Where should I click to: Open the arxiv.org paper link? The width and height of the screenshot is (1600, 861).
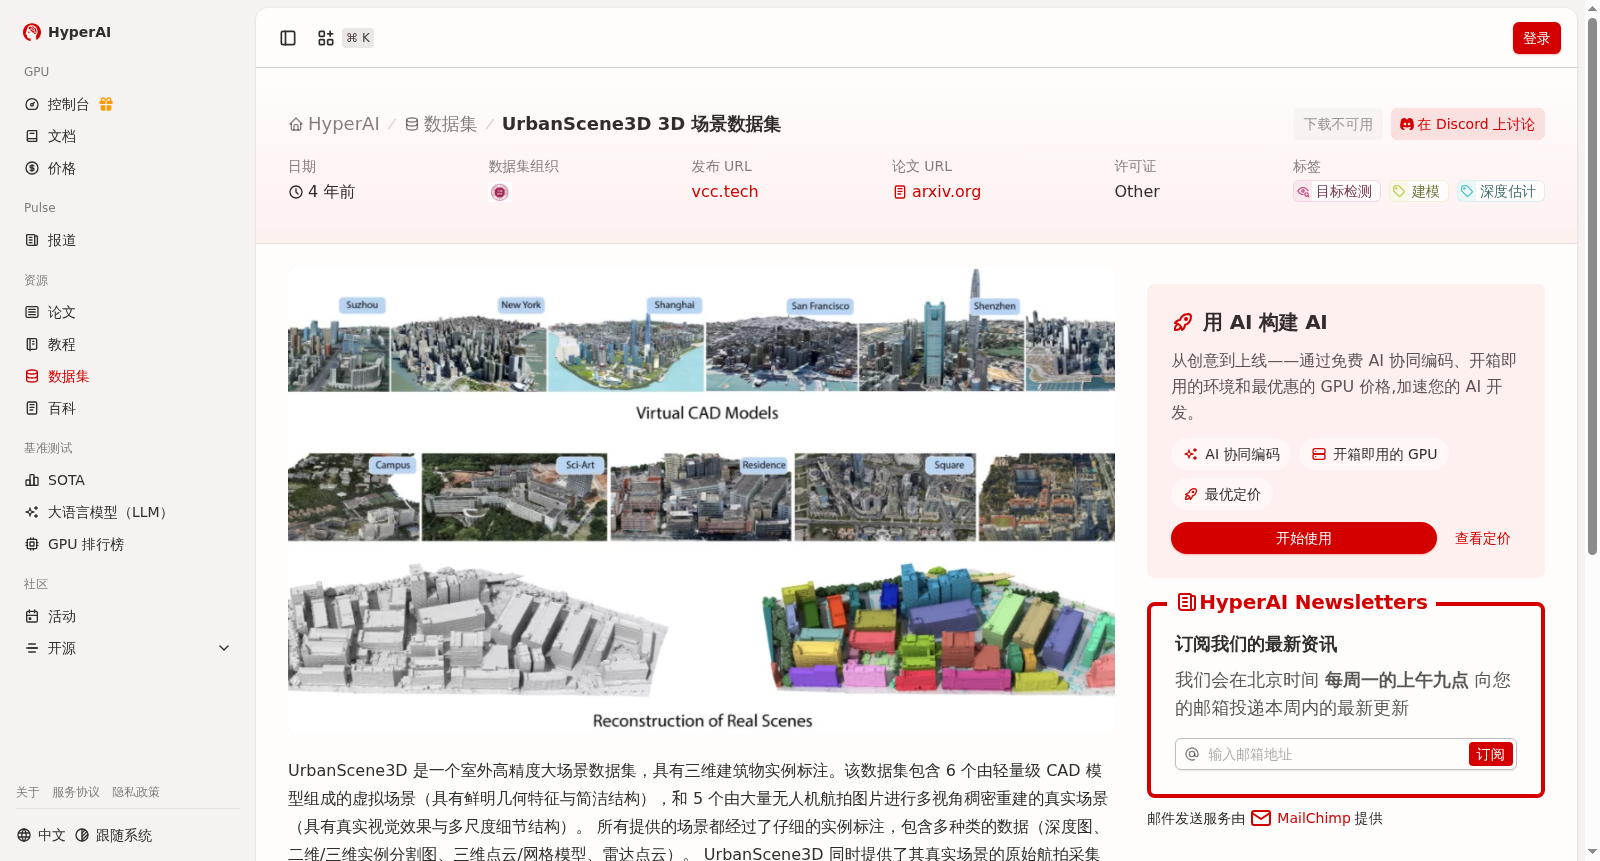937,192
